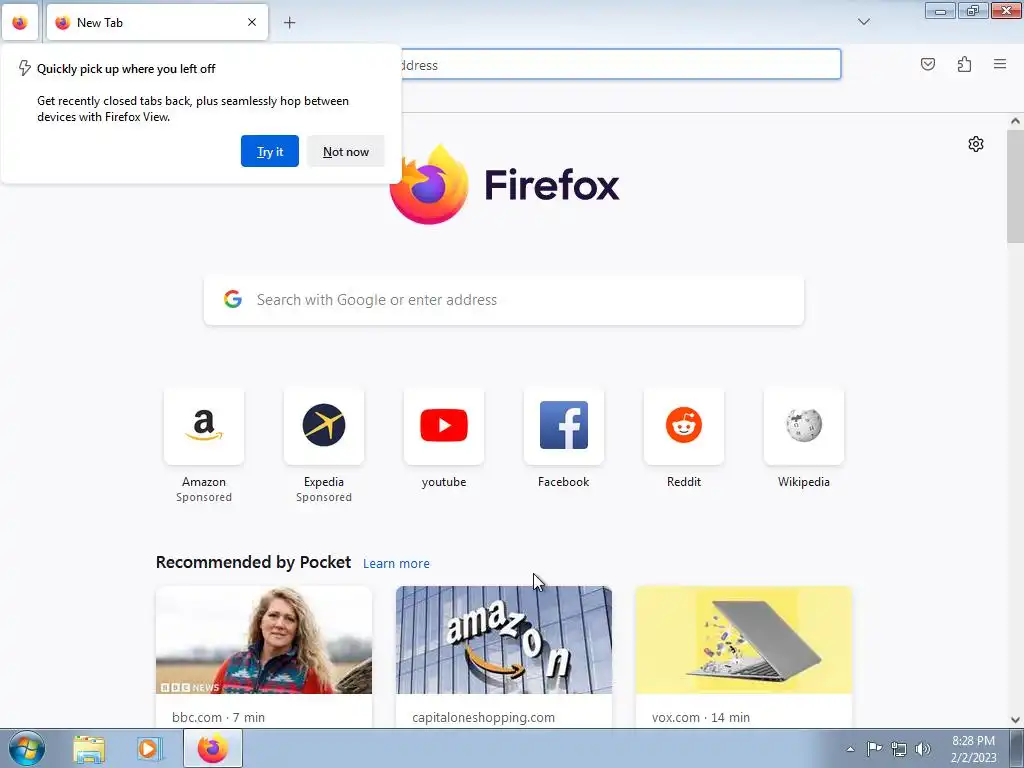Click Firefox taskbar button
This screenshot has width=1024, height=768.
(213, 749)
